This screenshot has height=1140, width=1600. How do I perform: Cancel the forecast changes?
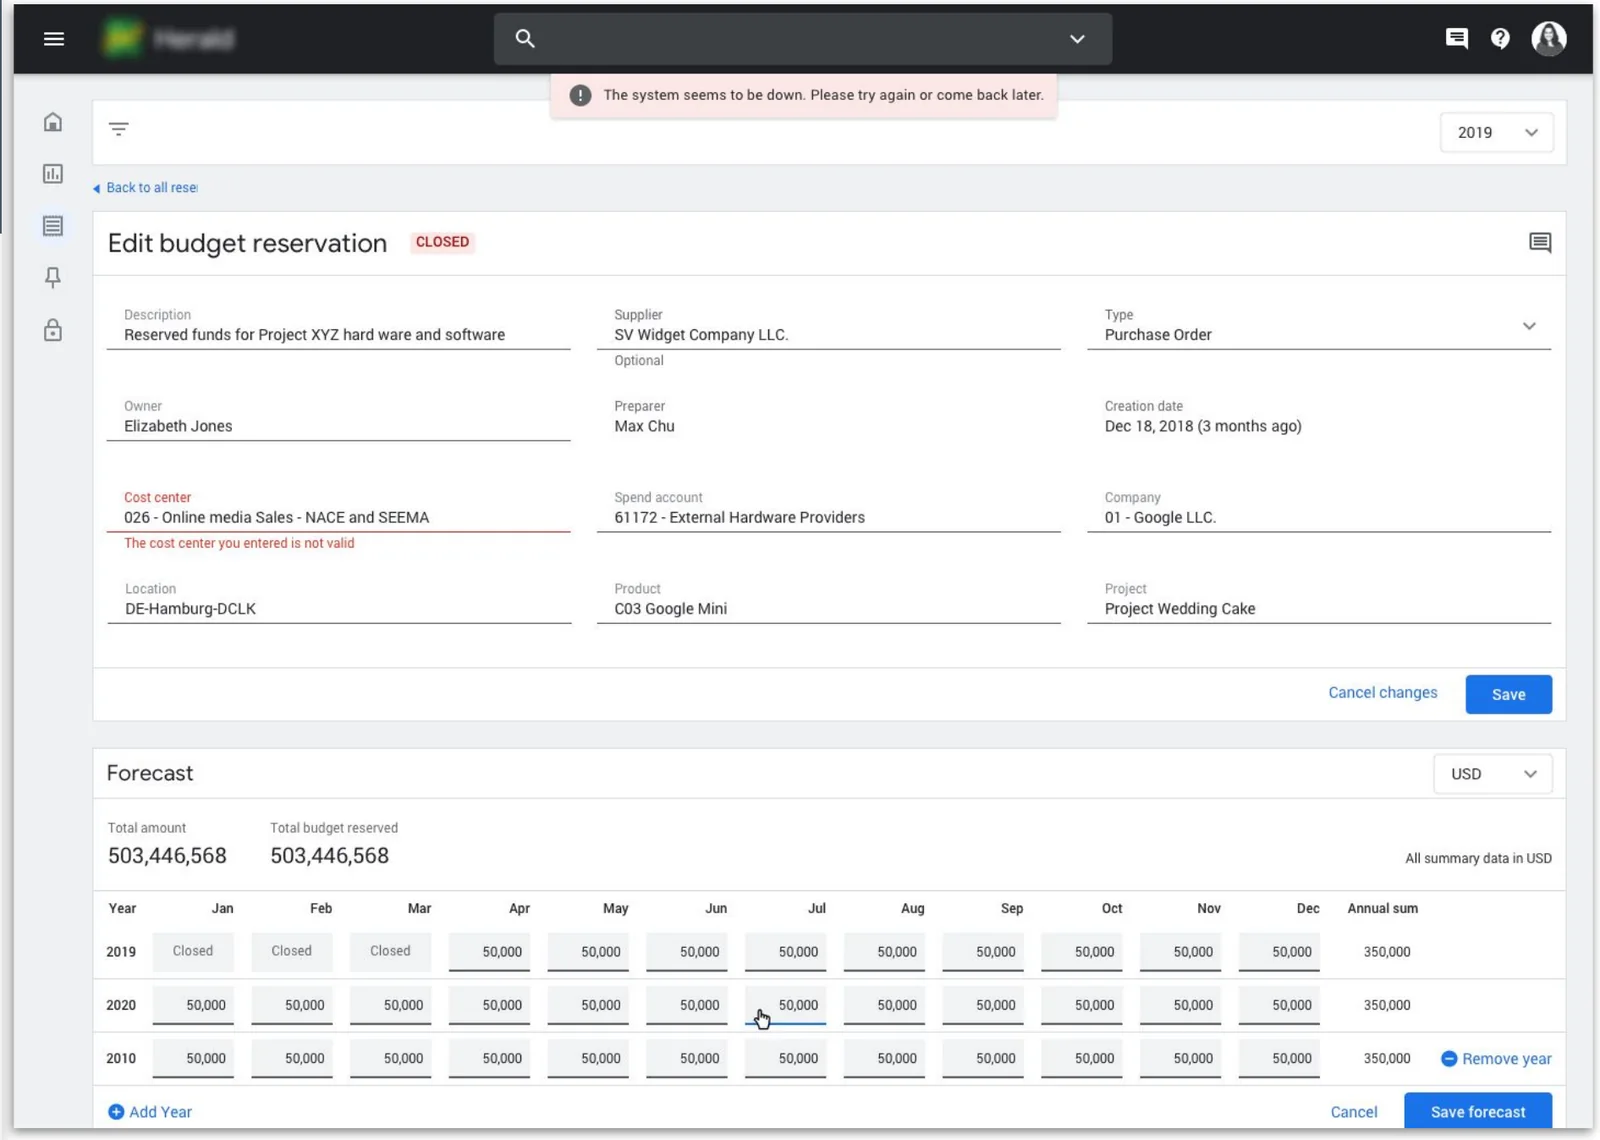(x=1354, y=1112)
